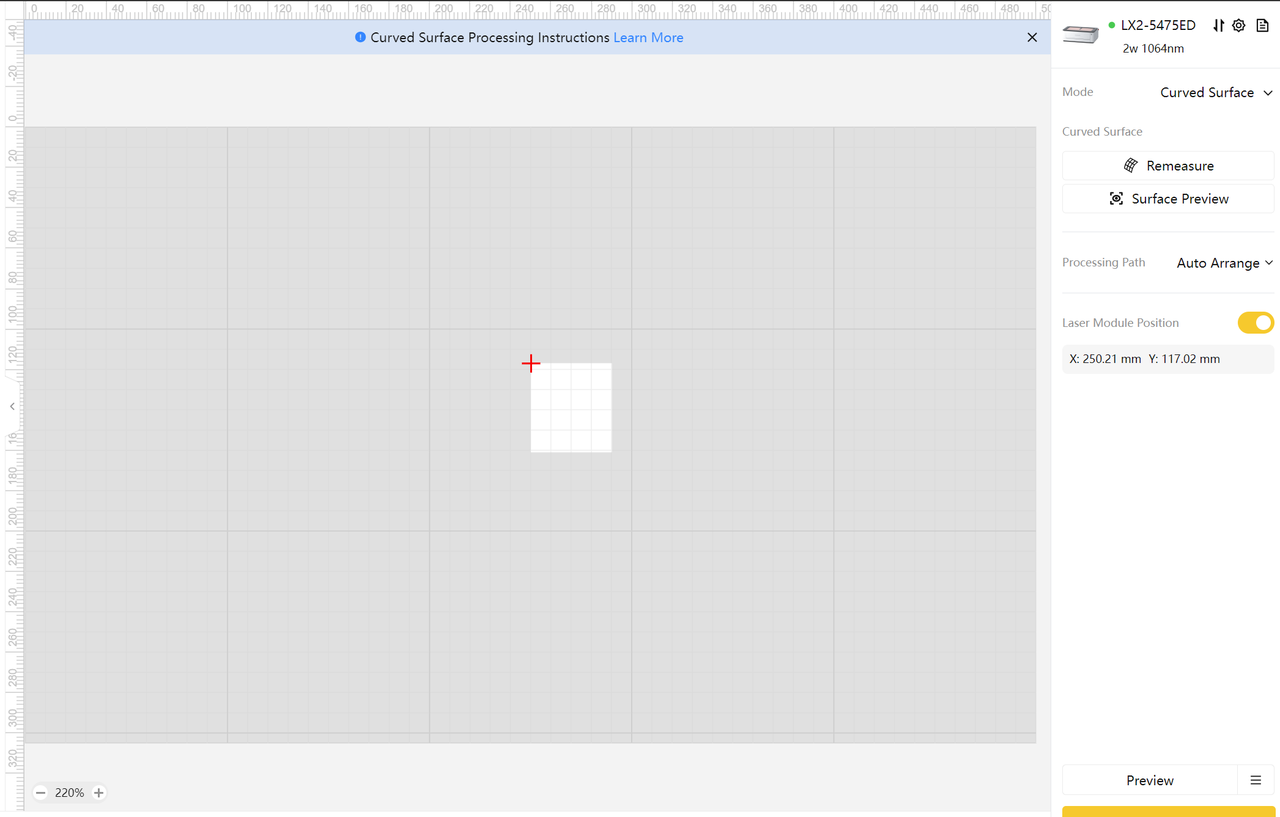Disable the Laser Module Position toggle

(1255, 322)
